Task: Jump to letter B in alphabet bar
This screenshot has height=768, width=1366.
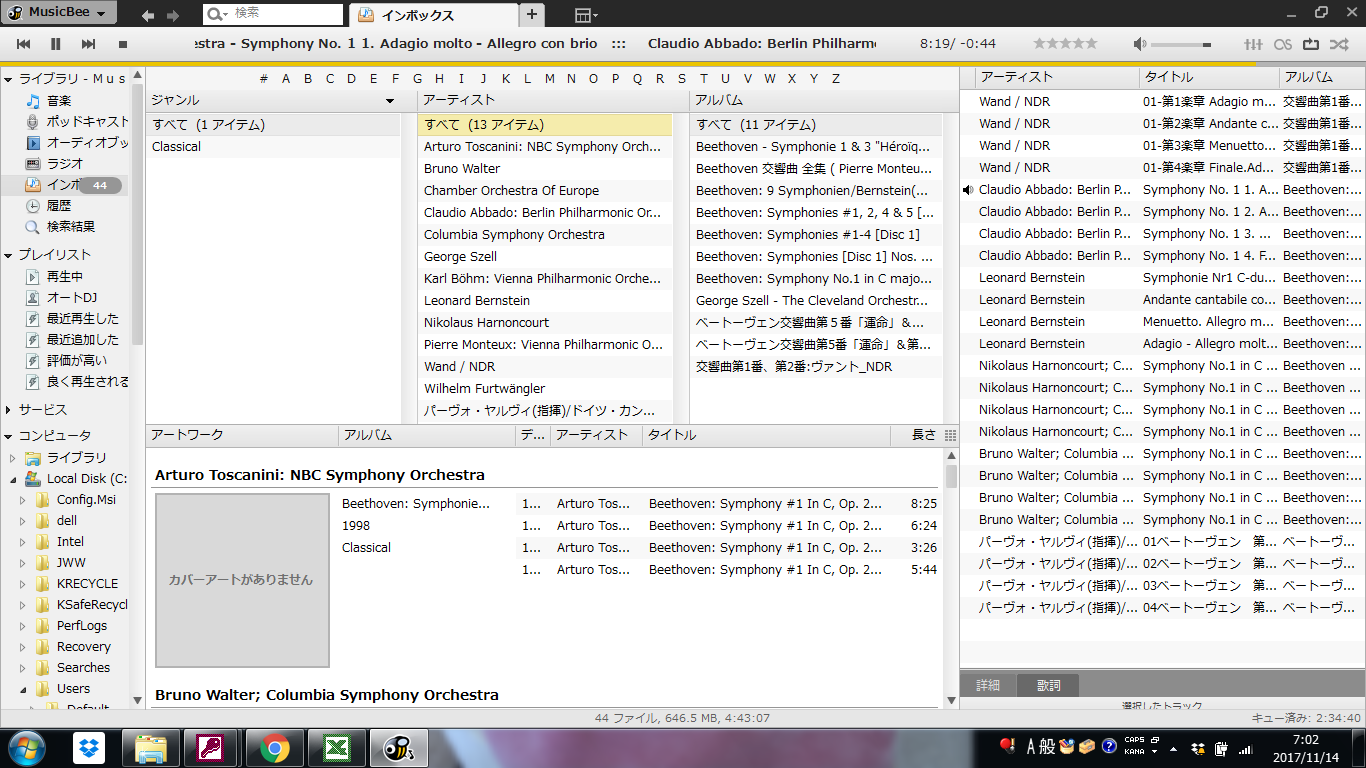Action: [x=308, y=79]
